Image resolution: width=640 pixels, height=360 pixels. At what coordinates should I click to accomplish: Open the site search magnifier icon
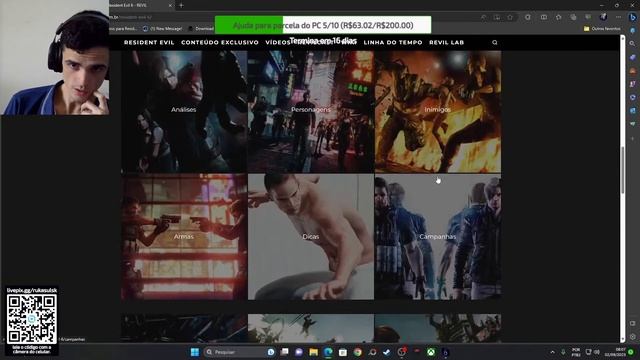(495, 42)
